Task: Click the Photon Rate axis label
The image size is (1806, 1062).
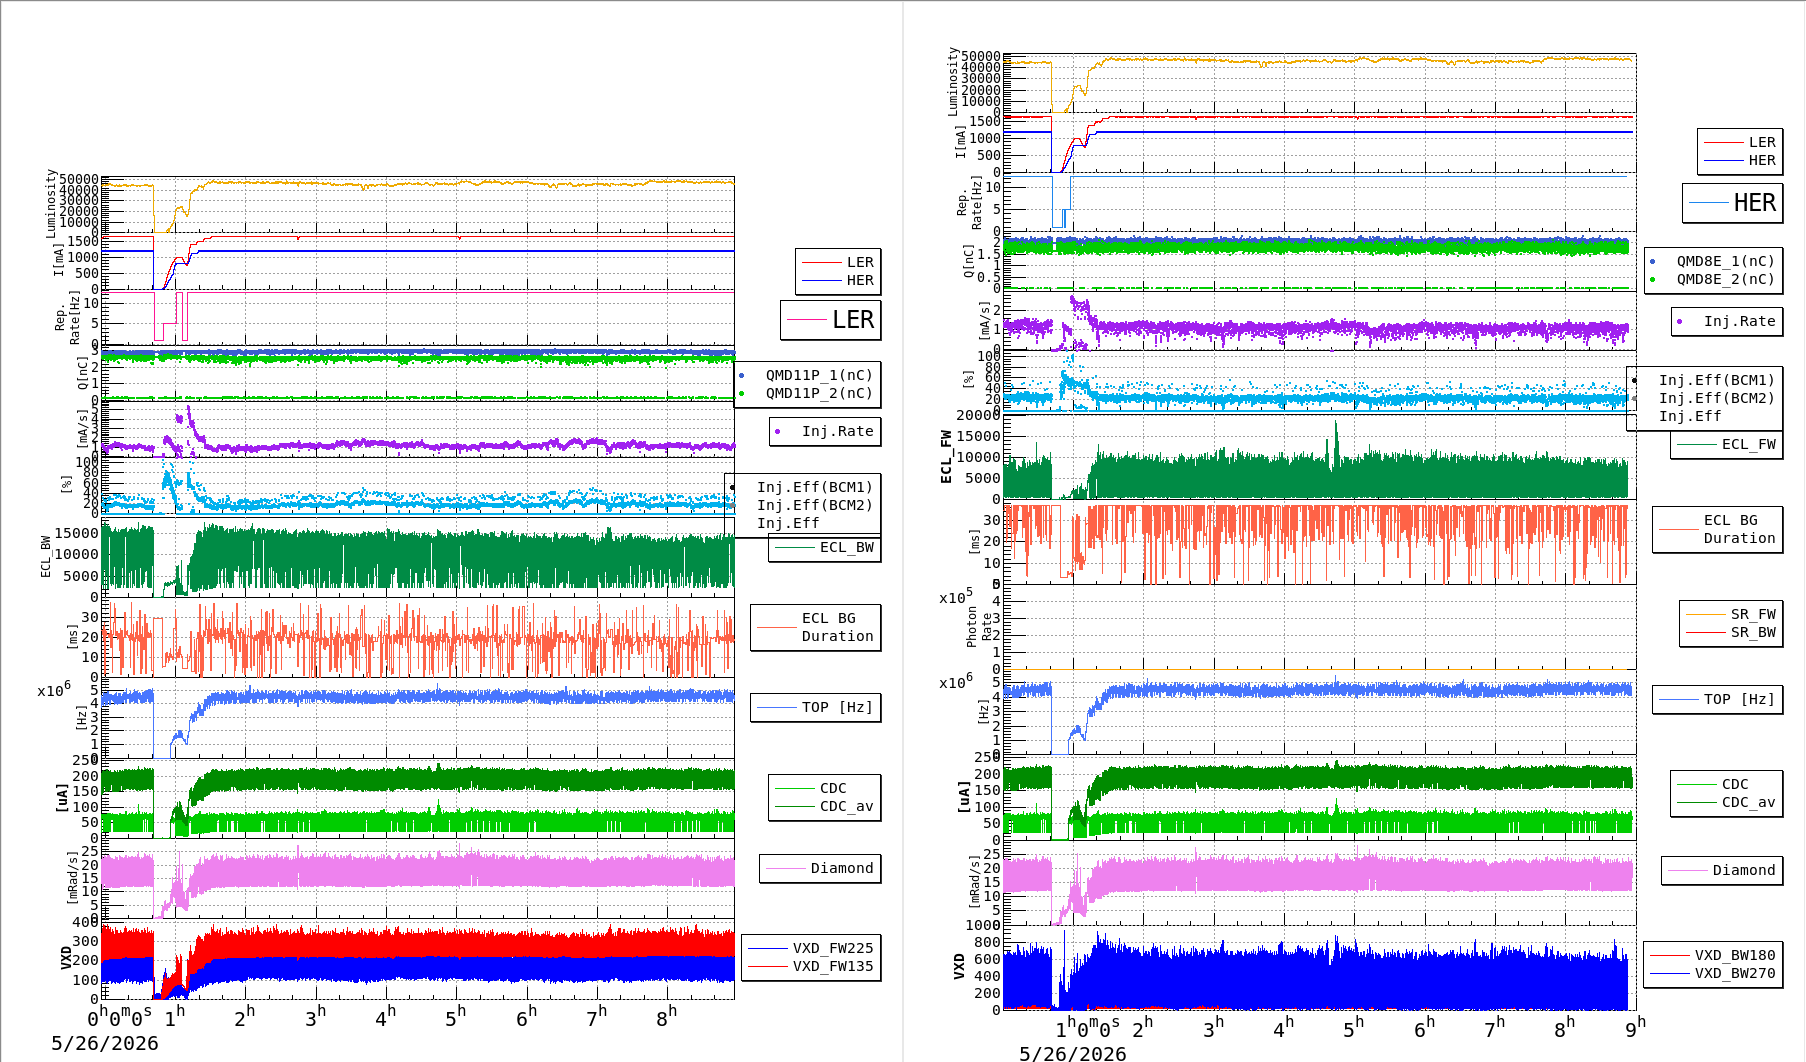Action: point(979,627)
